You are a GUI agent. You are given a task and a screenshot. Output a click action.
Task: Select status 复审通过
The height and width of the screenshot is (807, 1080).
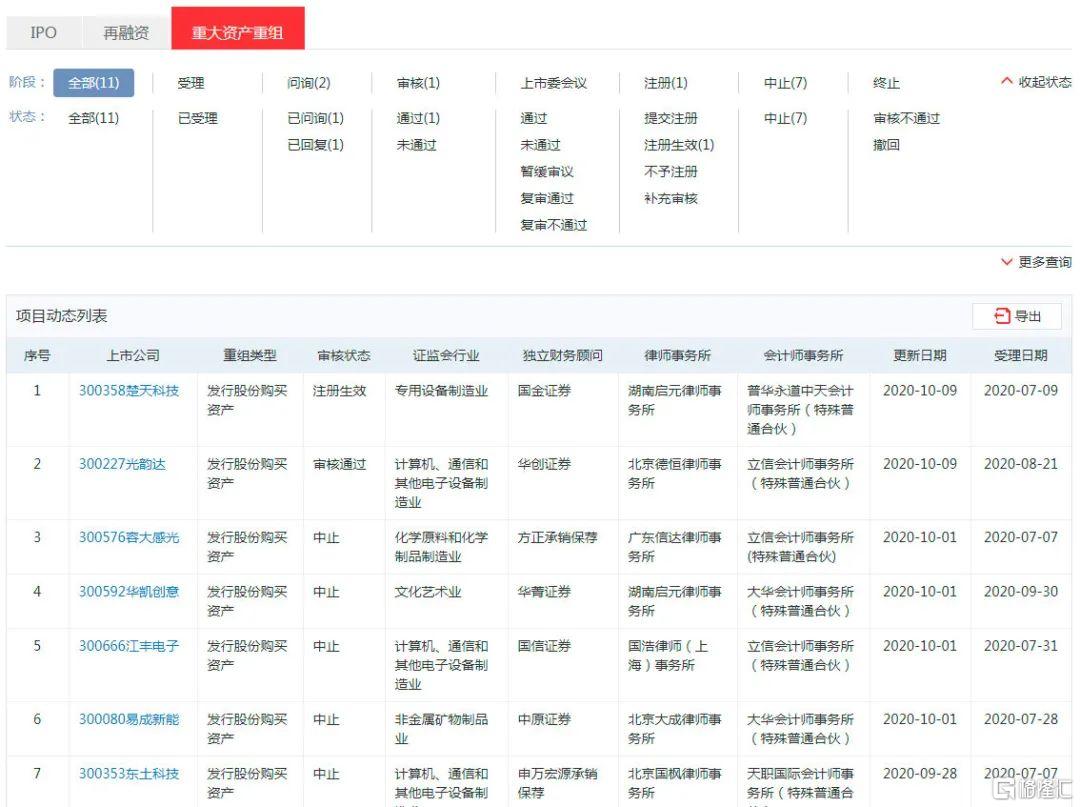click(547, 198)
